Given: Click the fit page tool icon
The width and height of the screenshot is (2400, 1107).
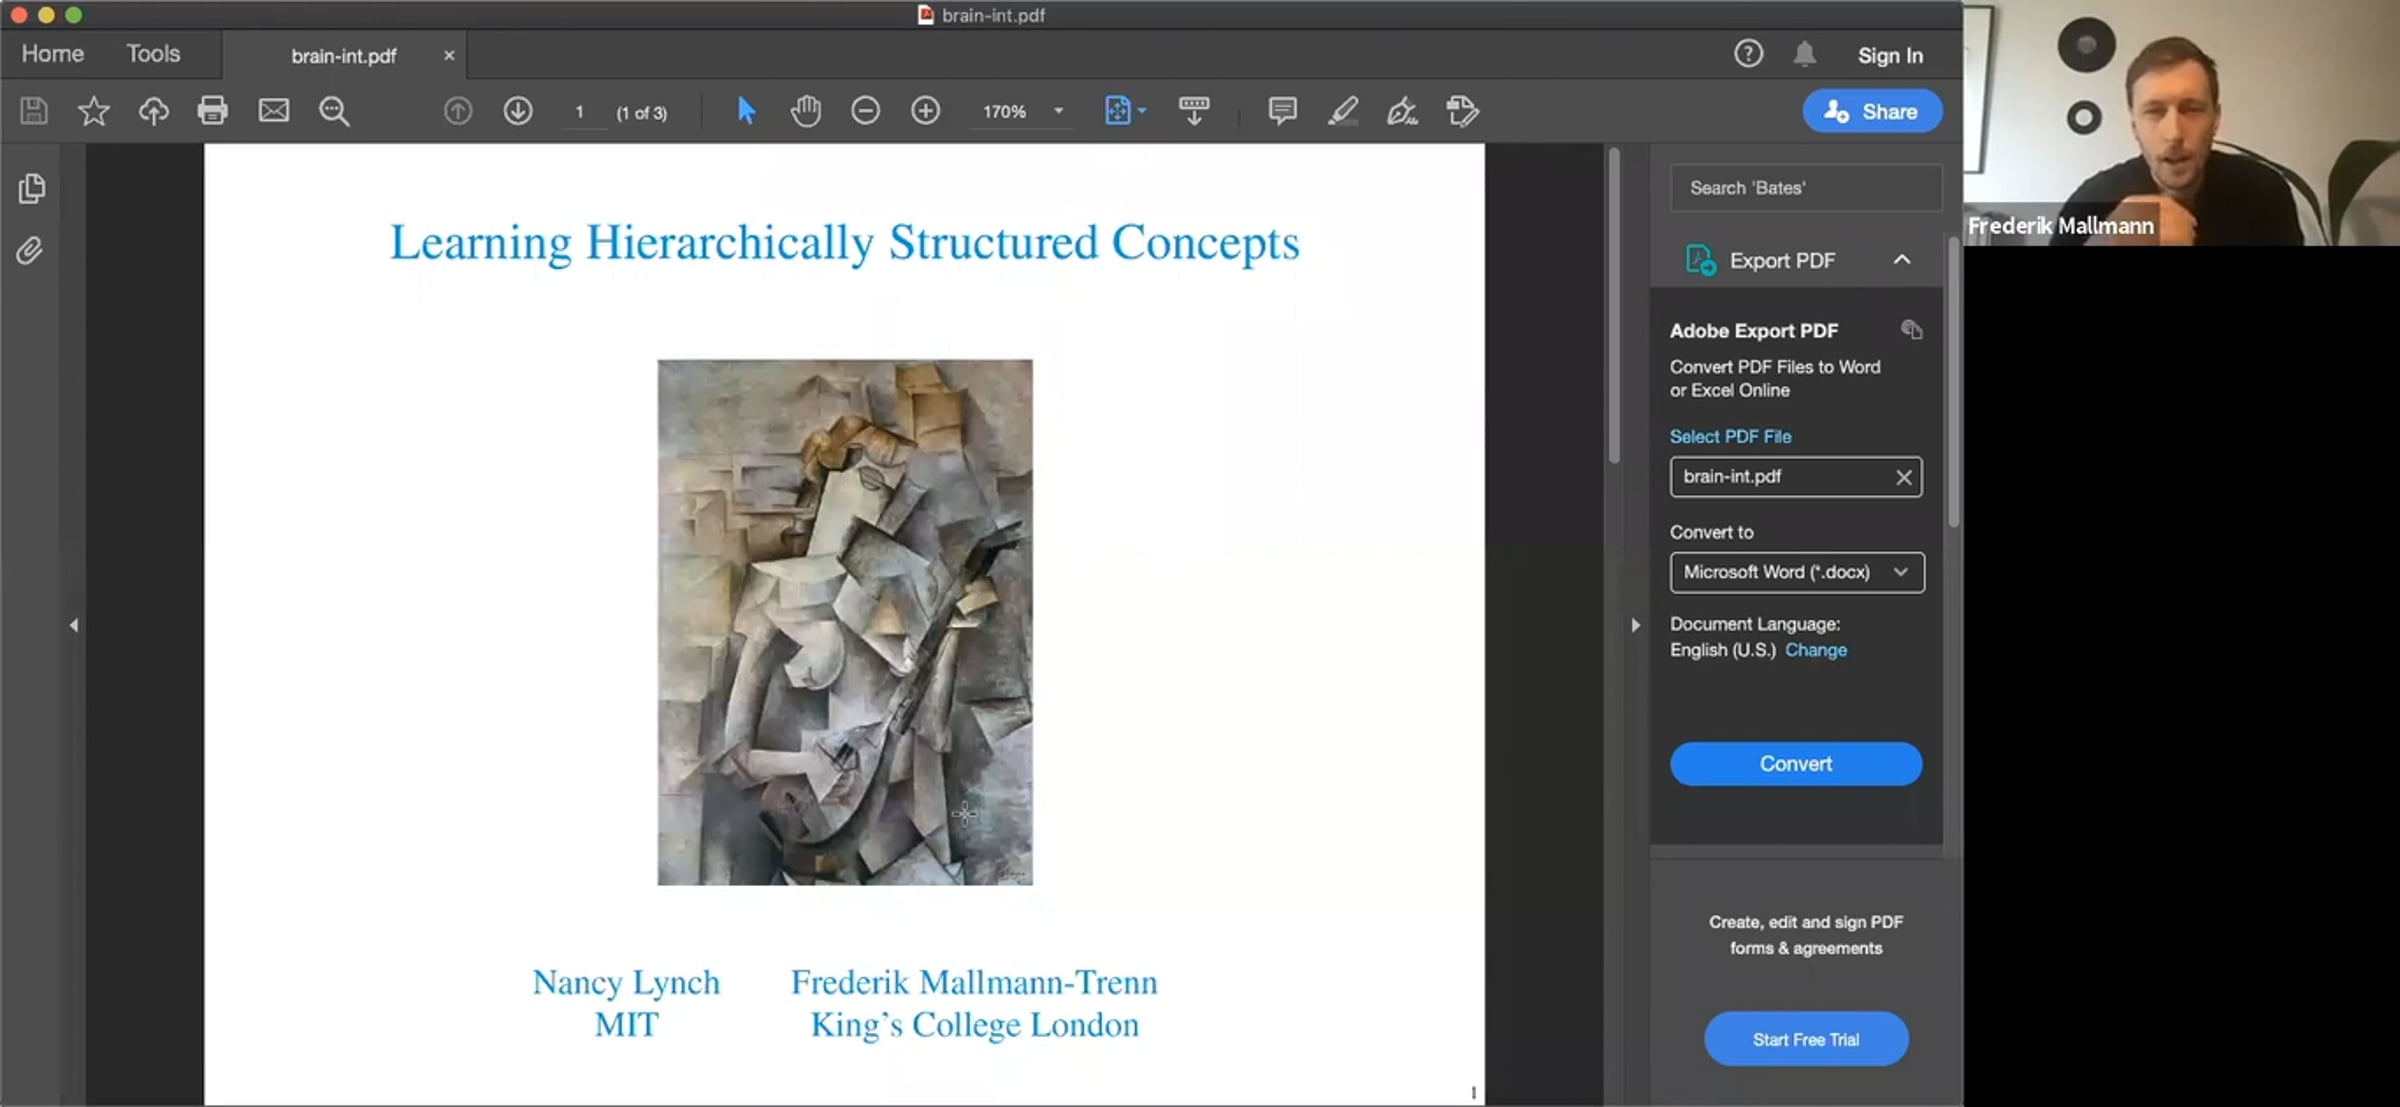Looking at the screenshot, I should pos(1117,111).
